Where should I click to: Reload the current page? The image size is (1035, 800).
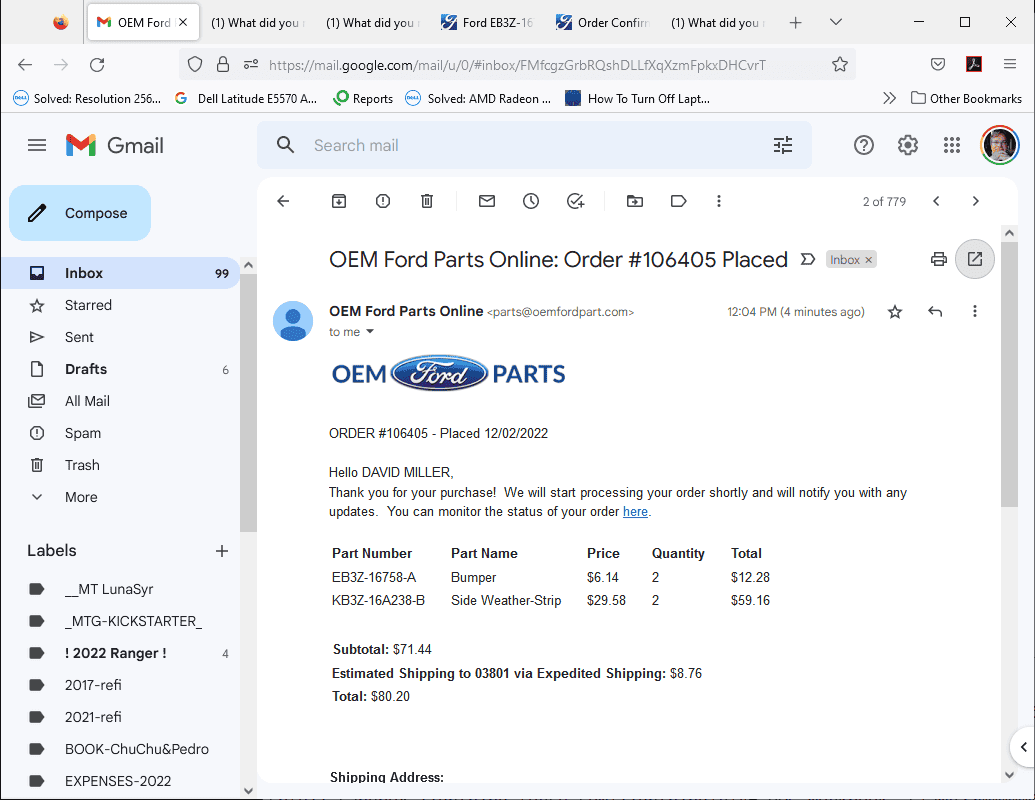coord(97,65)
